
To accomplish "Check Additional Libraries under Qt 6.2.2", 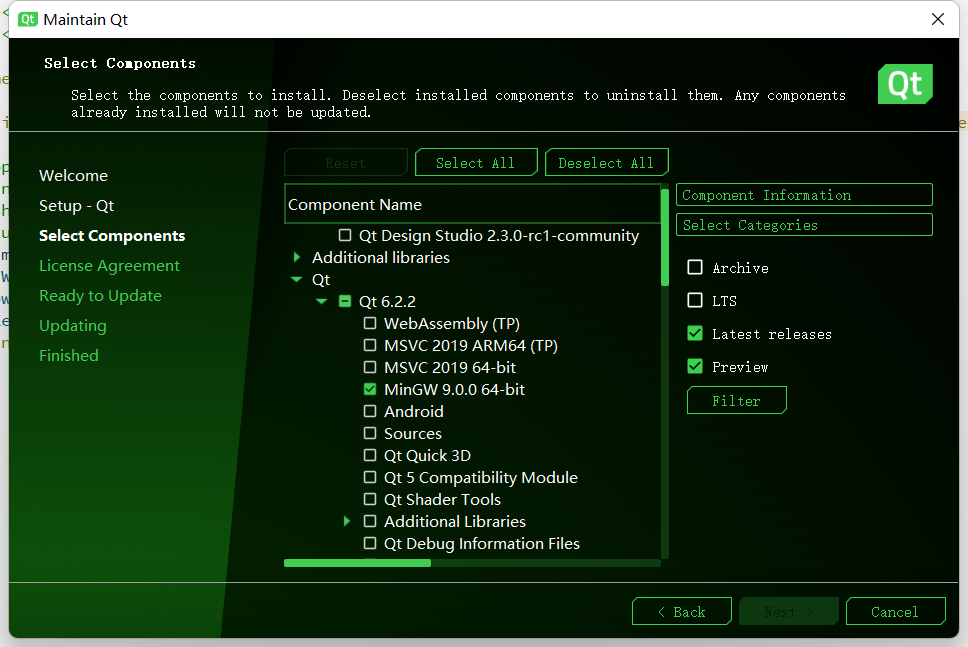I will tap(370, 521).
